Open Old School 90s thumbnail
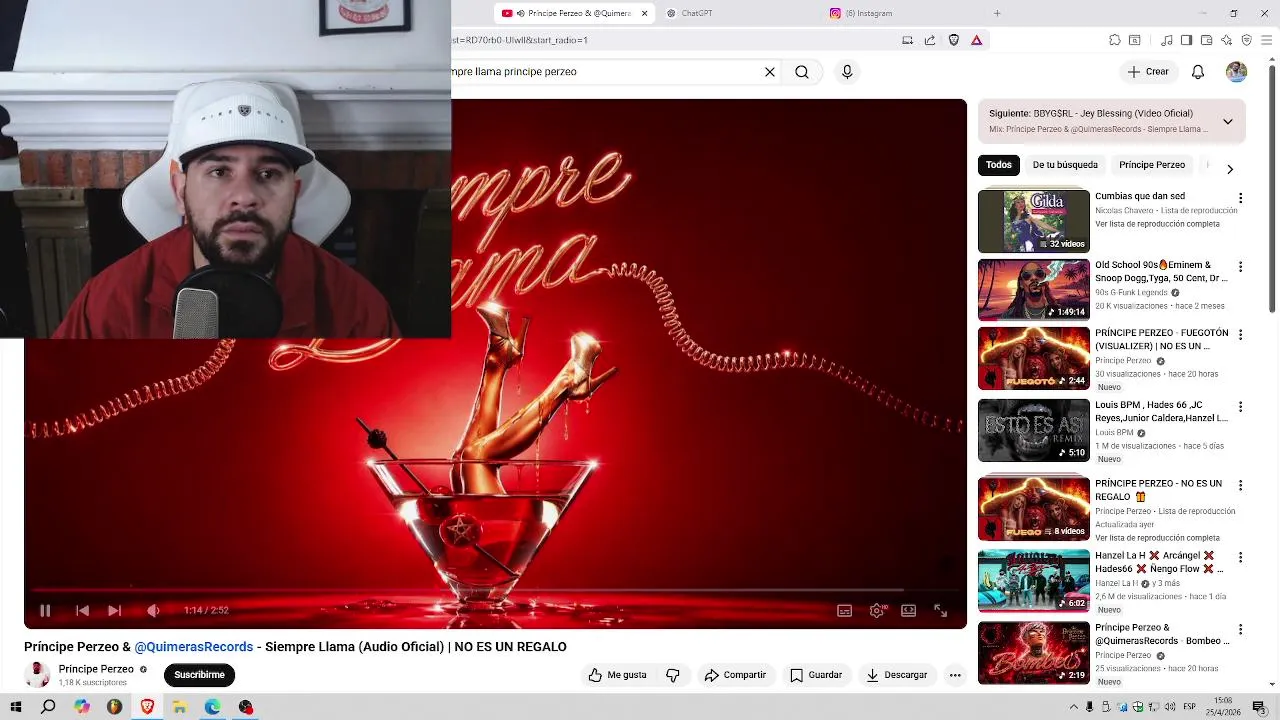 [x=1034, y=290]
